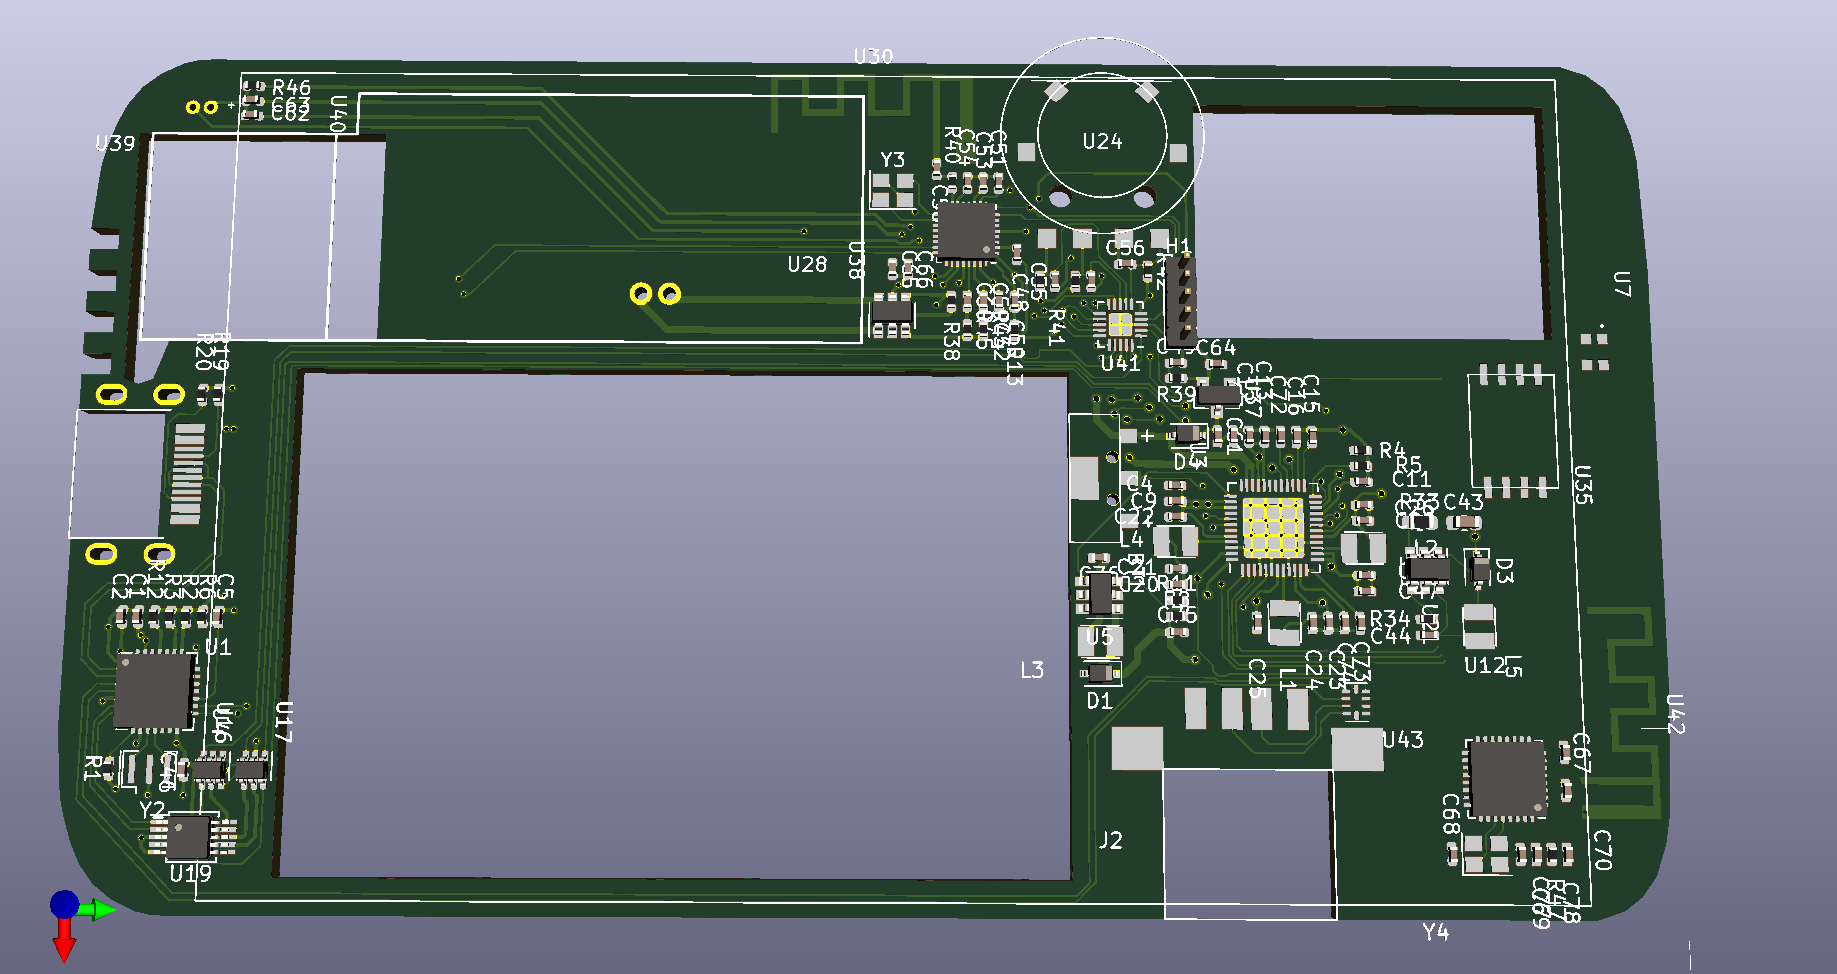Select the U17 reference label
The image size is (1837, 974).
click(283, 722)
